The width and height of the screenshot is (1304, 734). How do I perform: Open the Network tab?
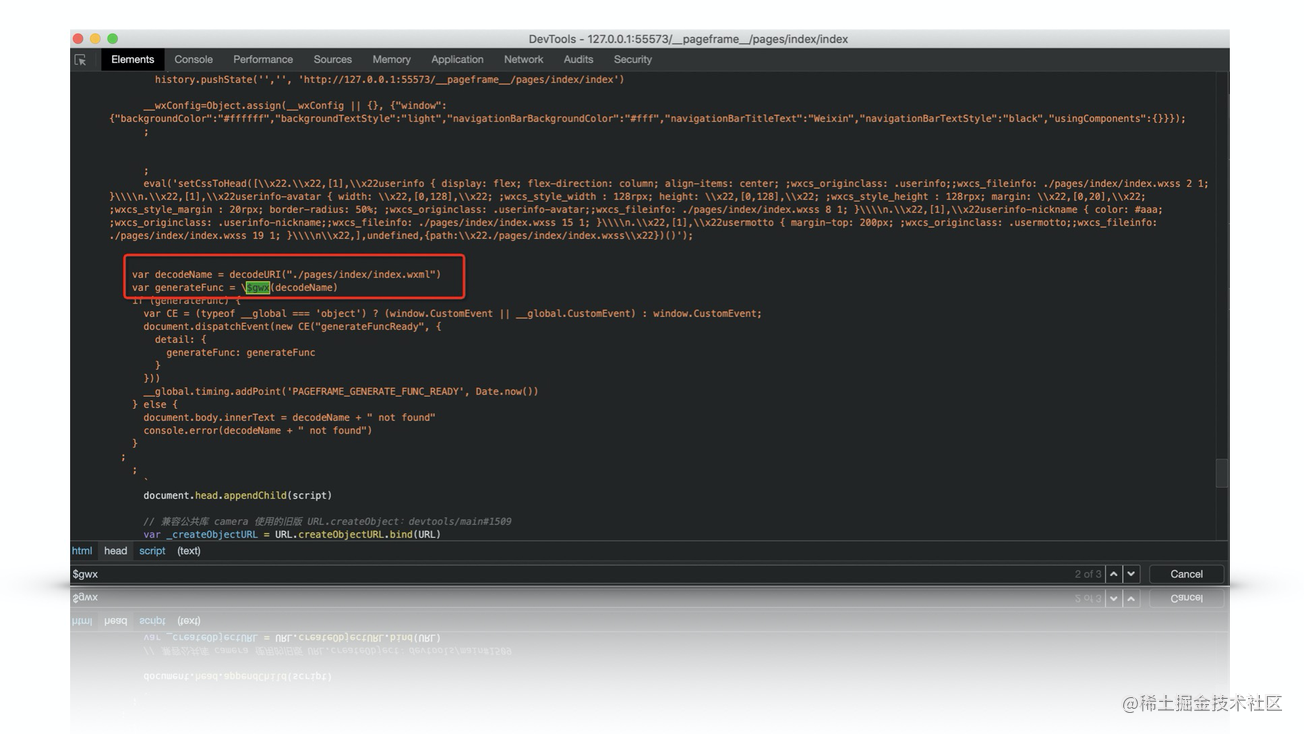click(x=523, y=60)
